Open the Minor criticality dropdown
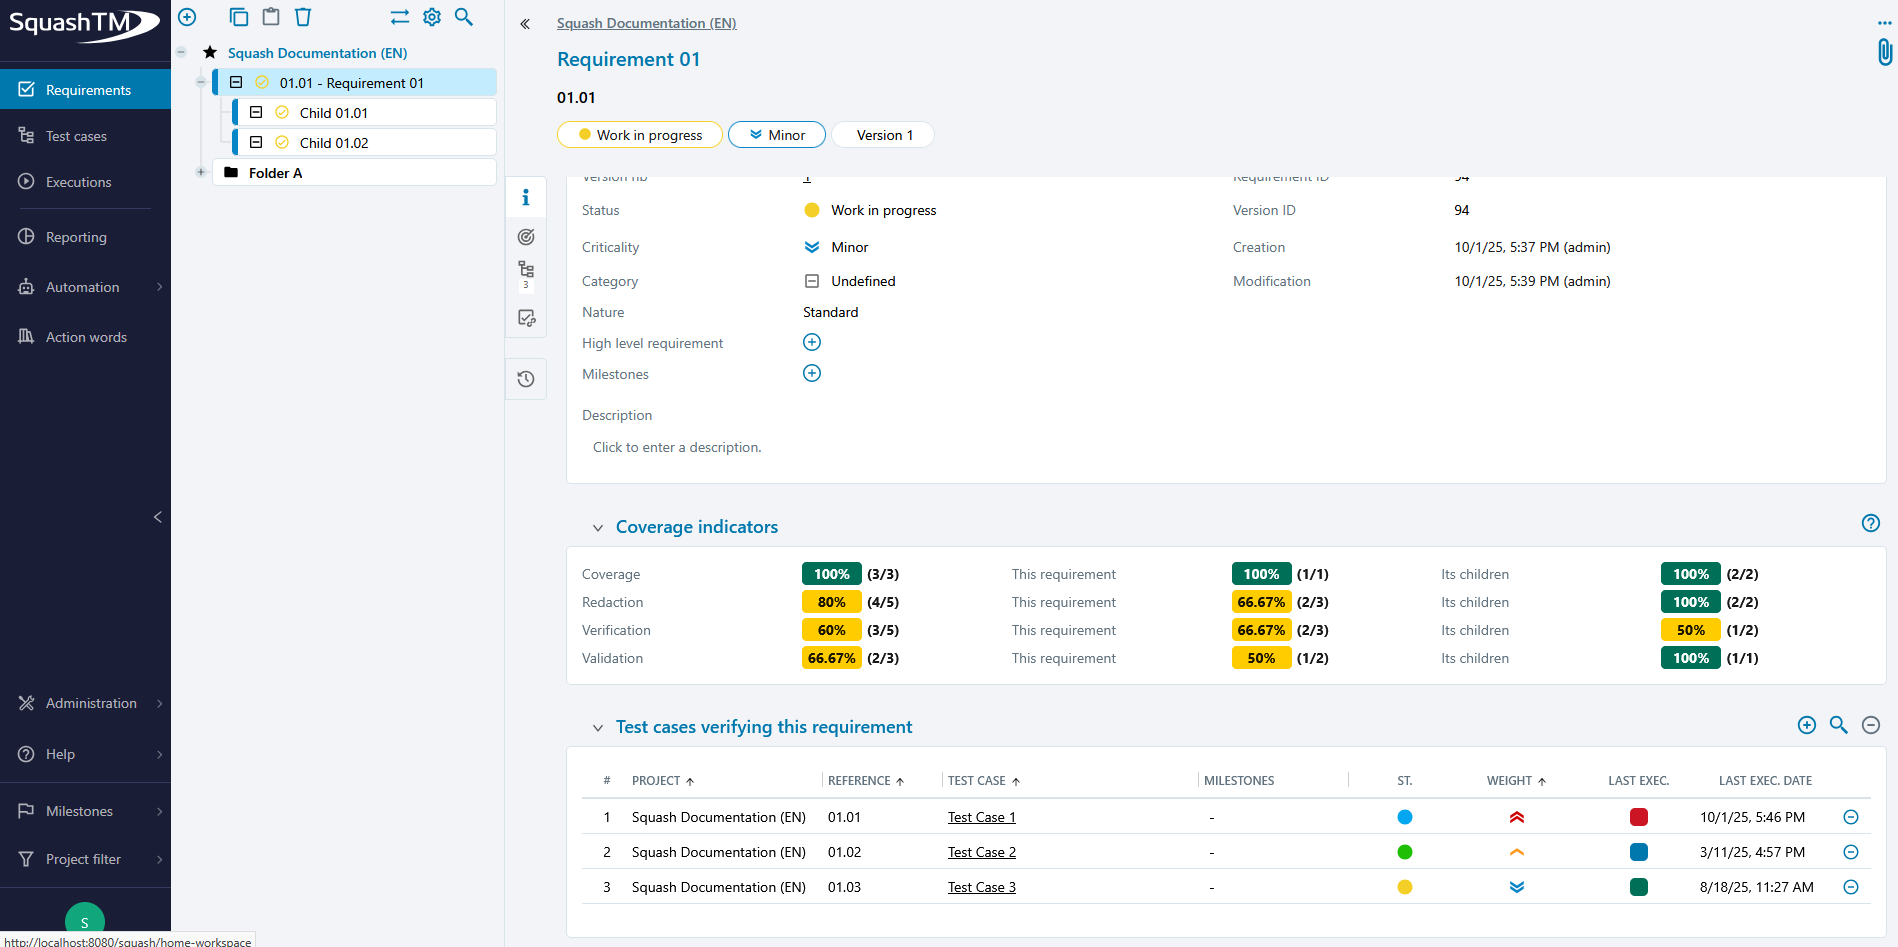Screen dimensions: 1898x947 [x=776, y=135]
